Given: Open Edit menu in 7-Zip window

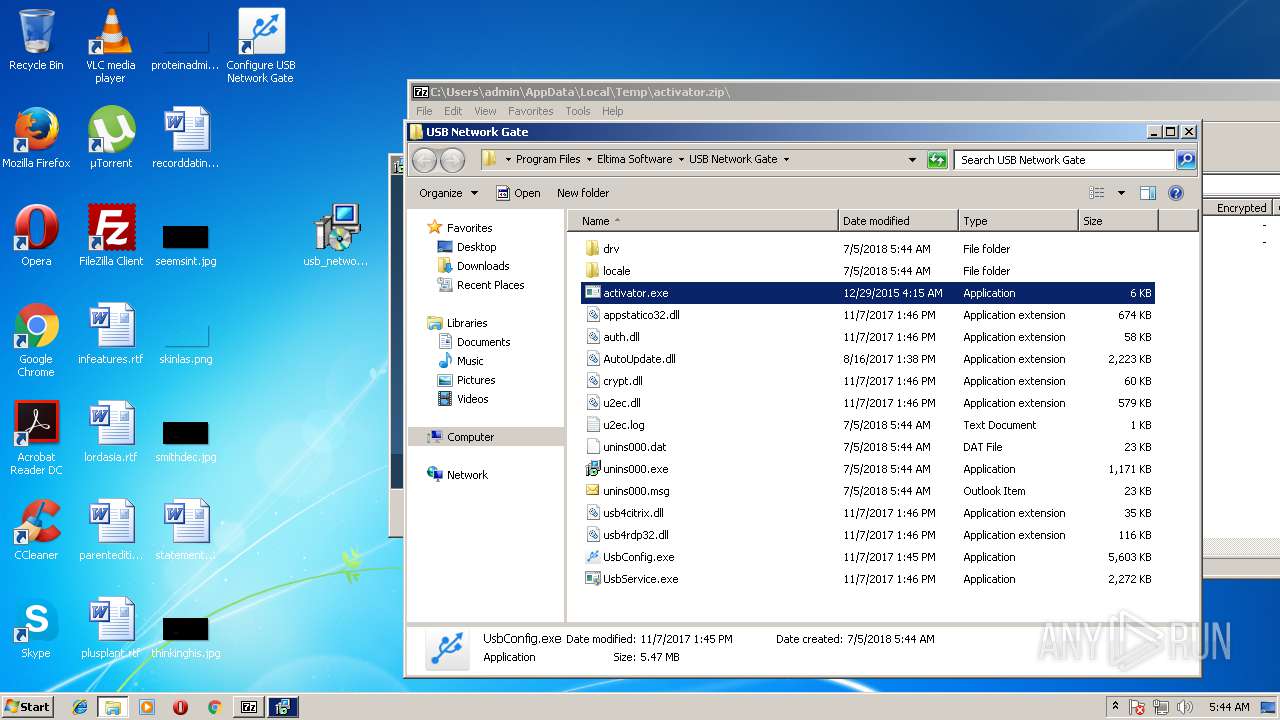Looking at the screenshot, I should (x=453, y=111).
